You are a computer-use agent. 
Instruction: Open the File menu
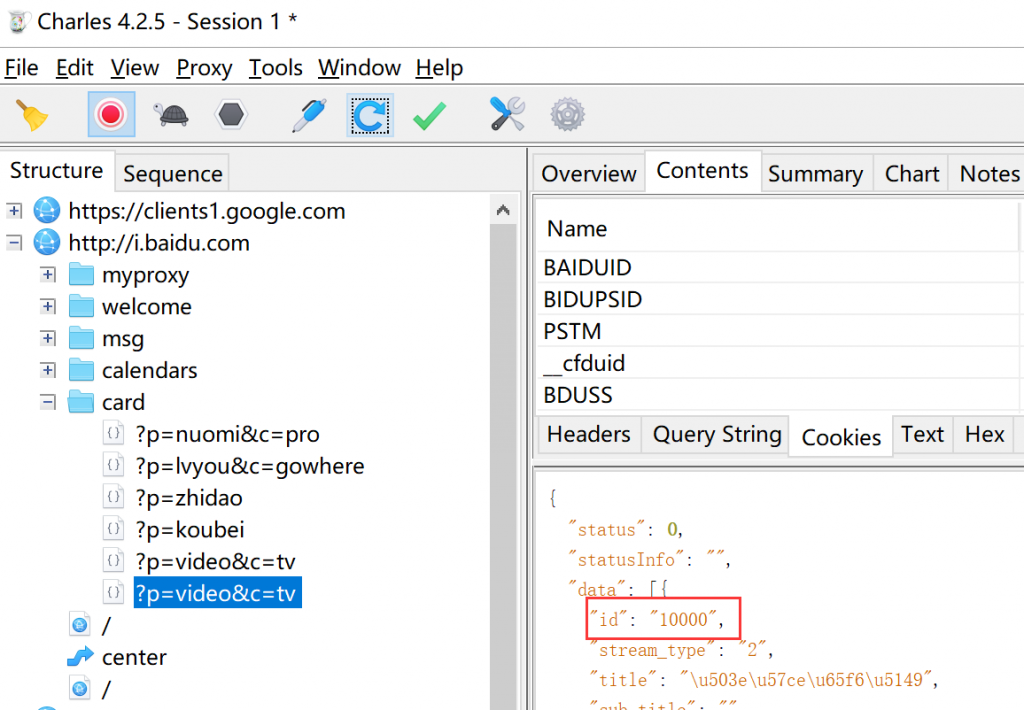tap(22, 68)
